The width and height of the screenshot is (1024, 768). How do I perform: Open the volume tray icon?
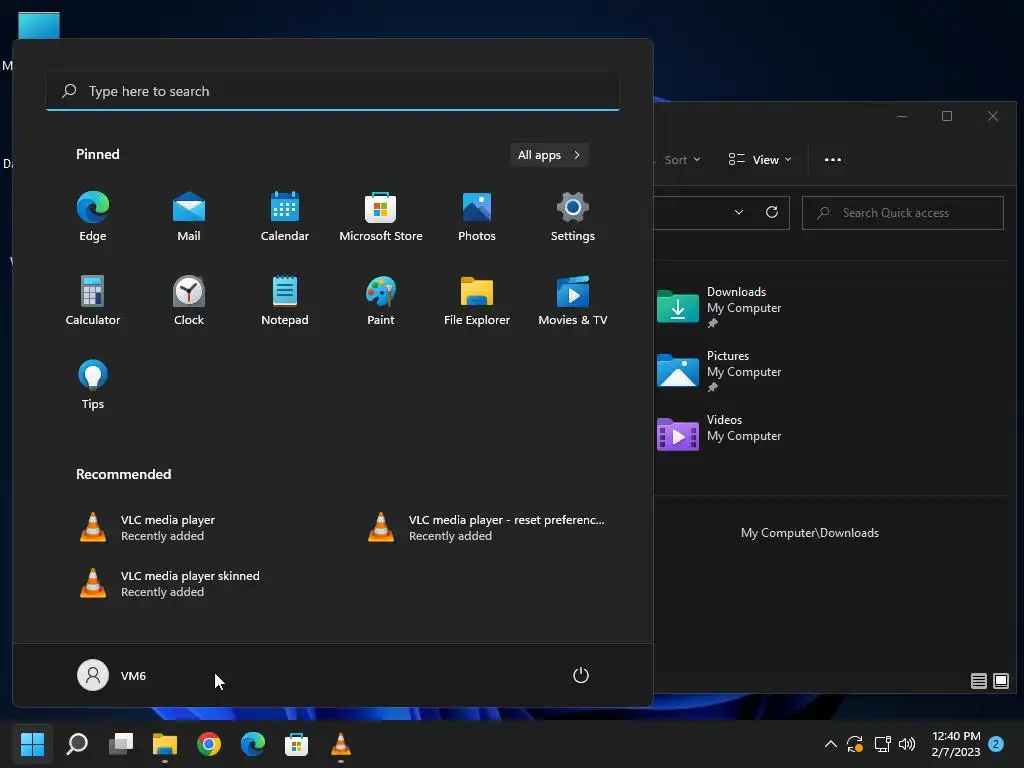point(907,744)
